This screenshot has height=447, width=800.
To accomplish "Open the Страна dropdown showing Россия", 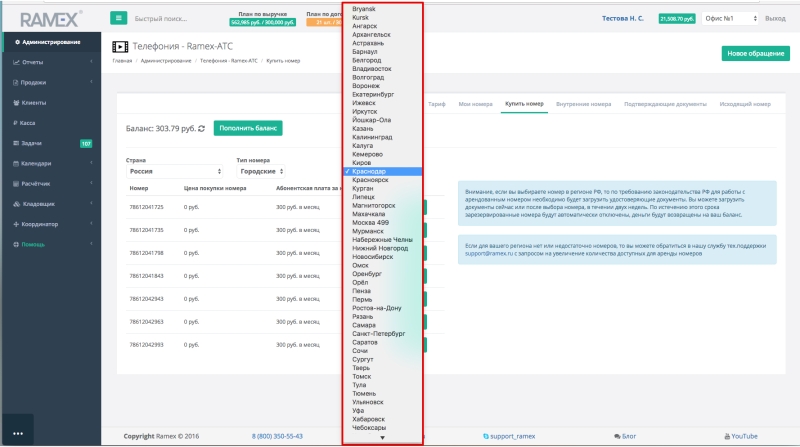I will [x=174, y=171].
